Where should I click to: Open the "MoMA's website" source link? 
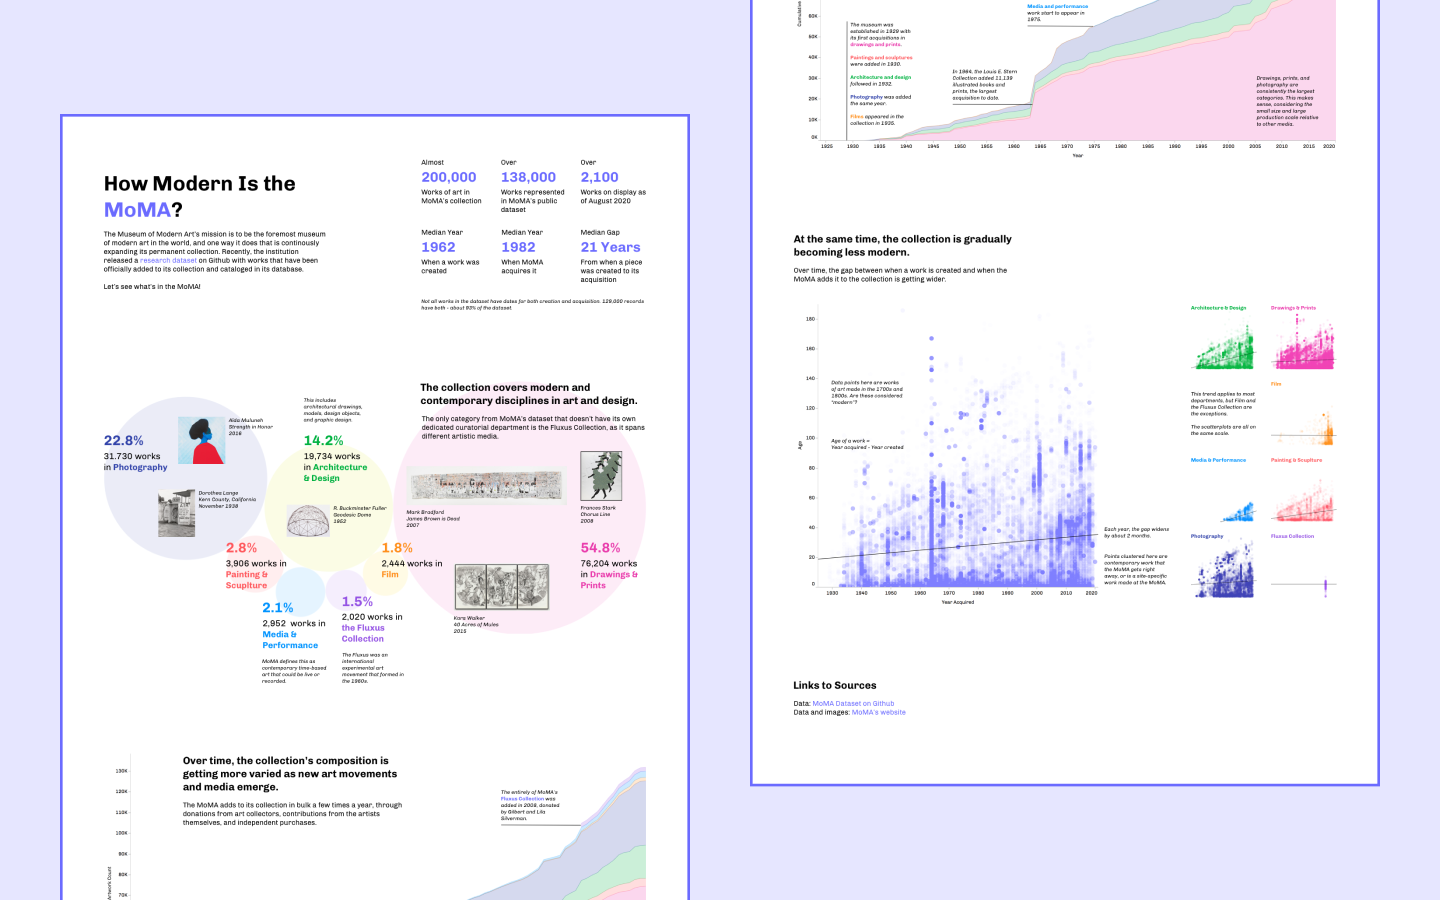[x=878, y=712]
